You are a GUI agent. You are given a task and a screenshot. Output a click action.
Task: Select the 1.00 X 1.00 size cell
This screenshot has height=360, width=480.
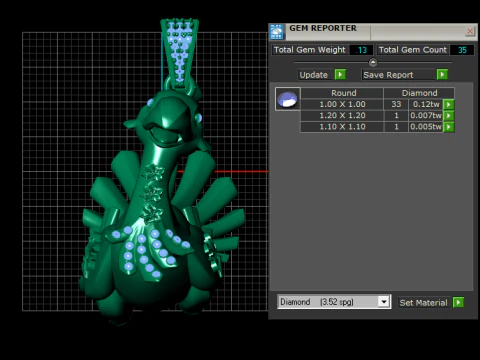click(x=342, y=104)
